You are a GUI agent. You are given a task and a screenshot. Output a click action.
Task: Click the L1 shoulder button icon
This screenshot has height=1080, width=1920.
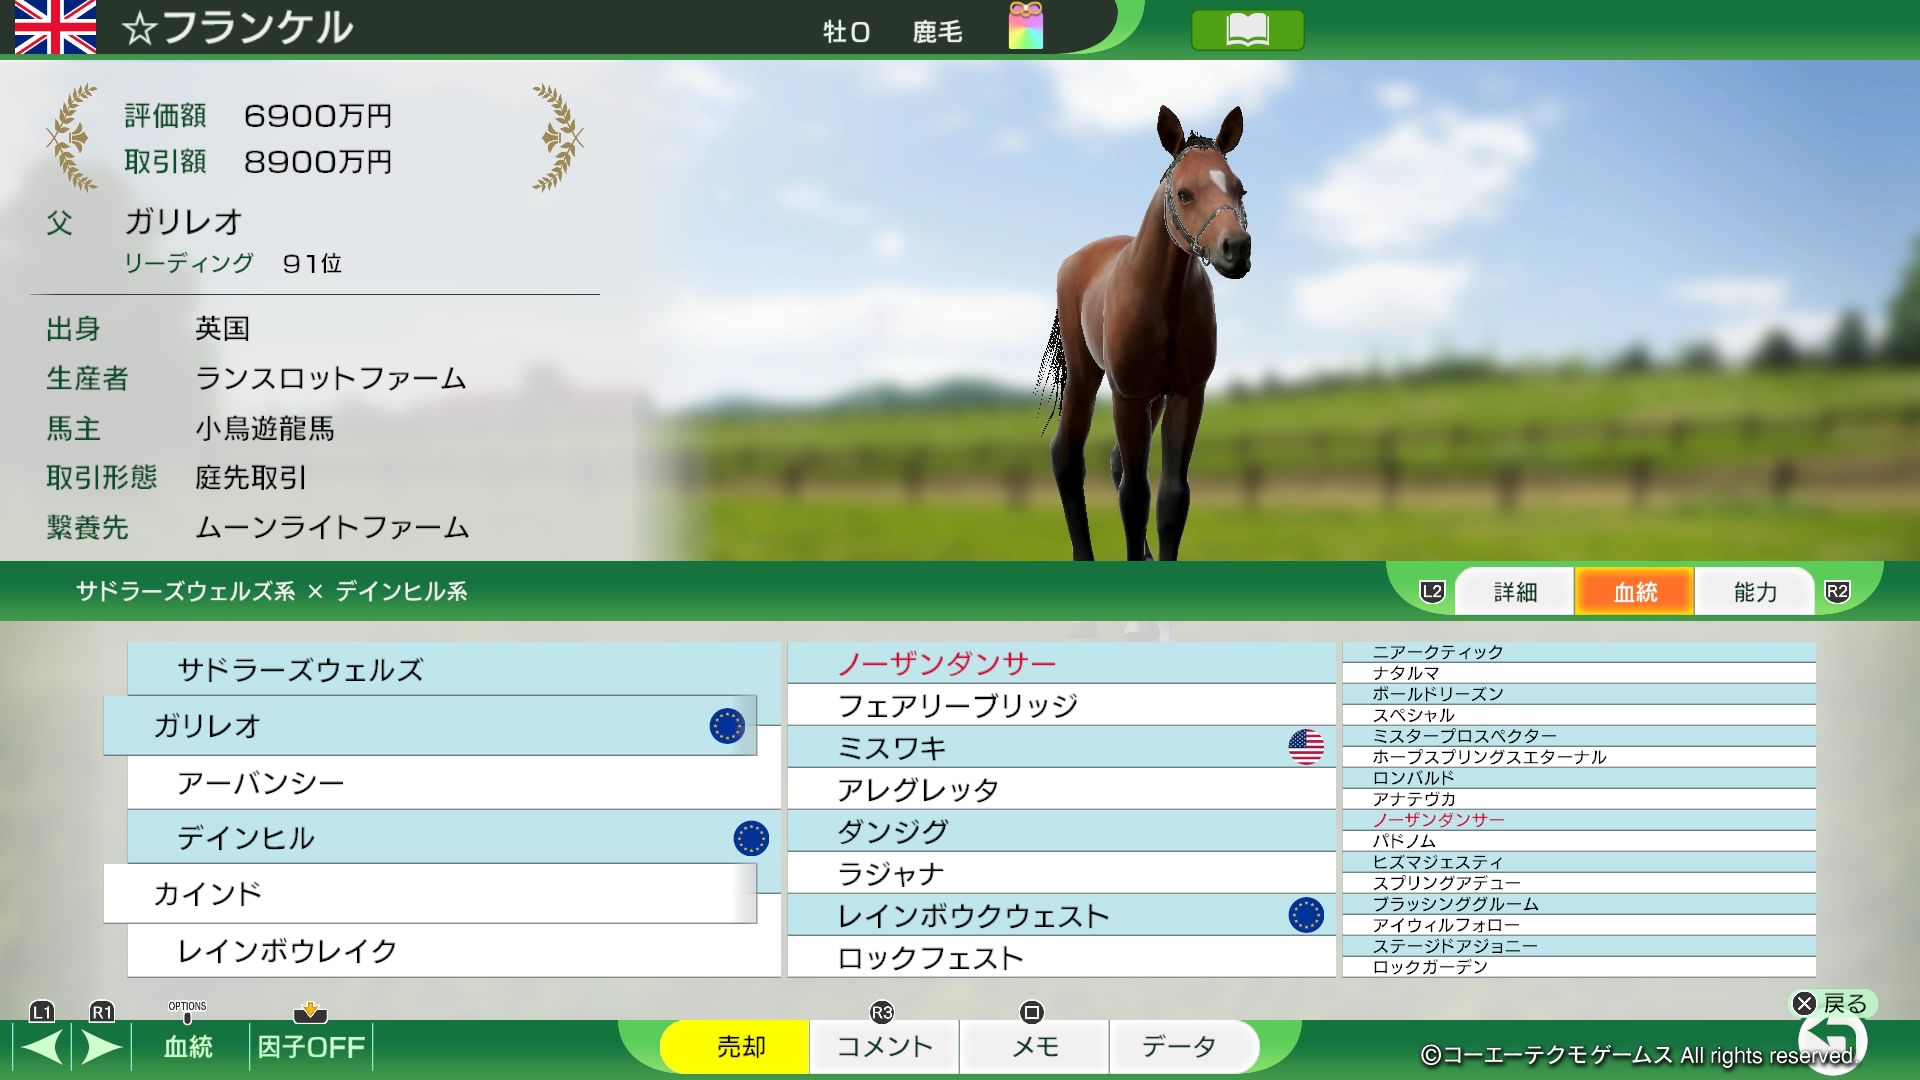point(42,1012)
